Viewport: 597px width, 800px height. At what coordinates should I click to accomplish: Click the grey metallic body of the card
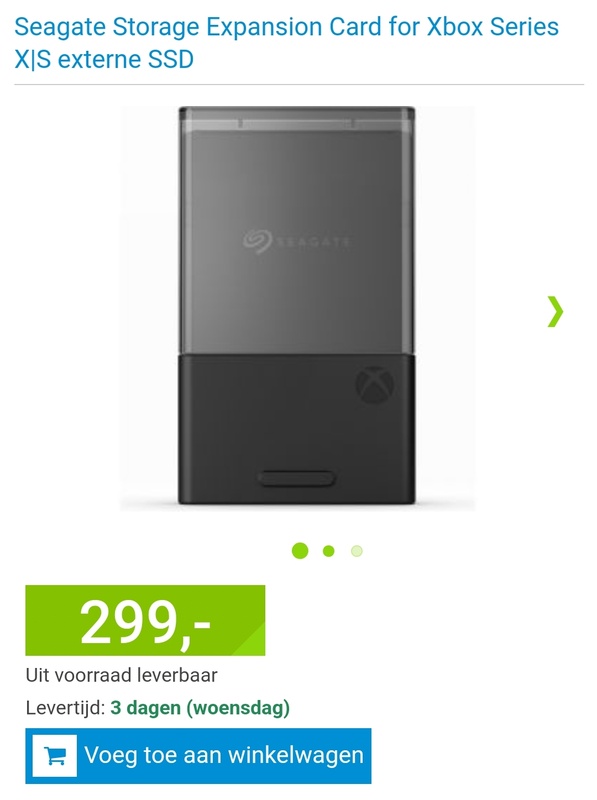pos(296,240)
